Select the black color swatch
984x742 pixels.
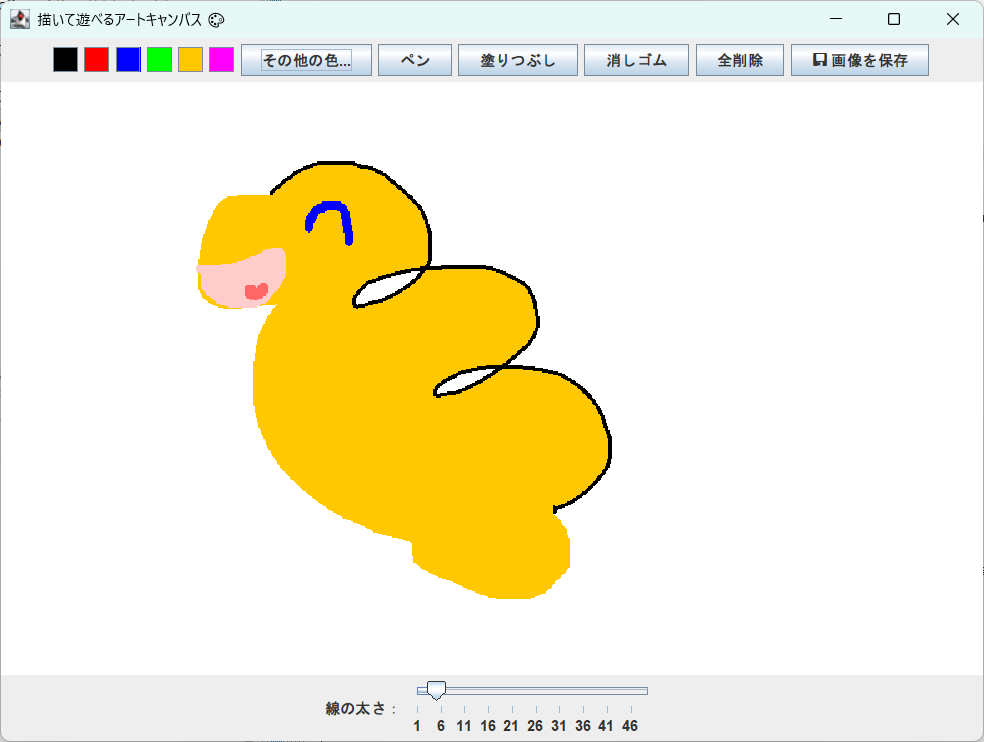(x=65, y=60)
